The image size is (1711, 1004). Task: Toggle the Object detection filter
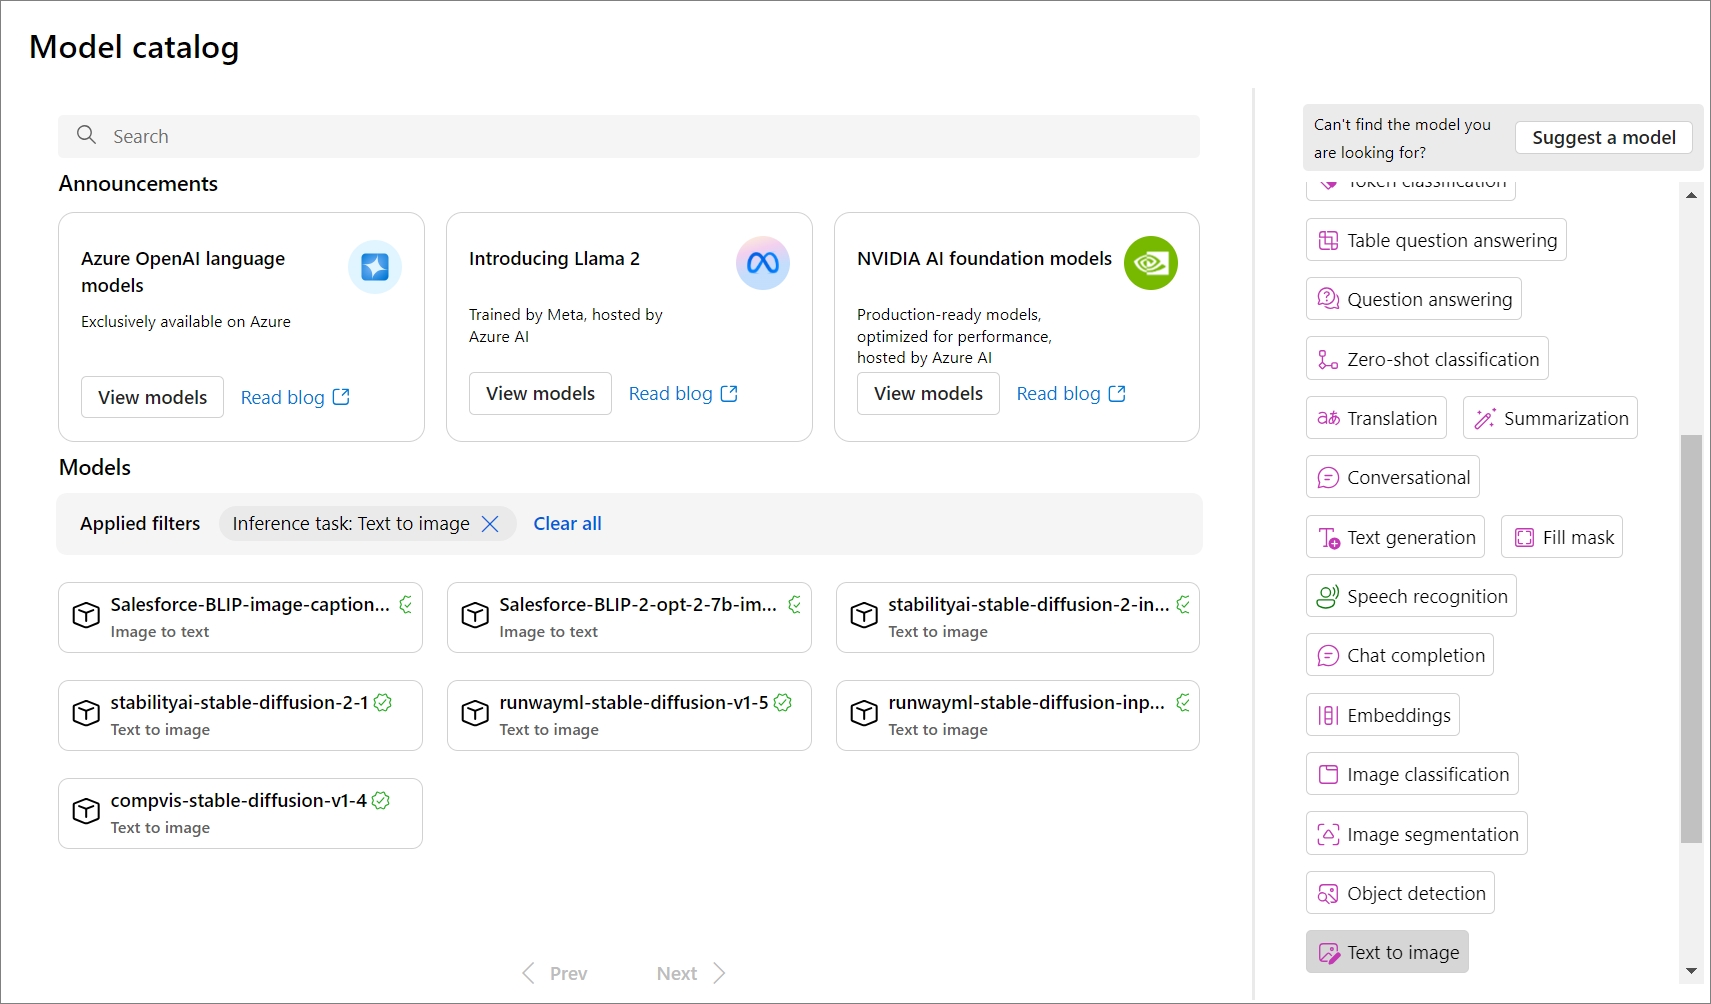click(1400, 893)
